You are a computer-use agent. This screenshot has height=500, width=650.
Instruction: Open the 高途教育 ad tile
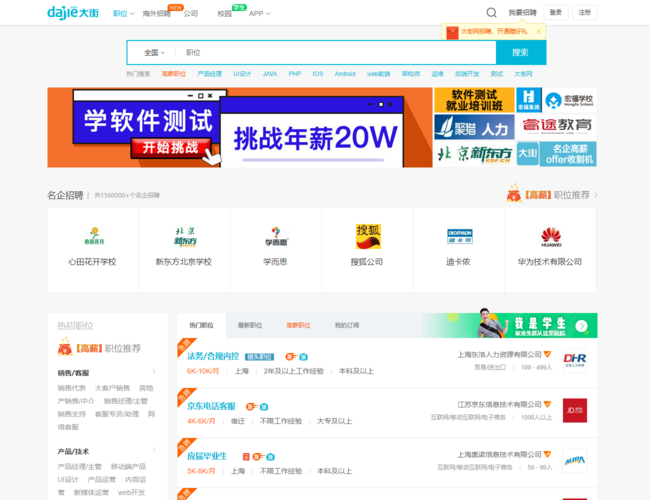point(556,127)
